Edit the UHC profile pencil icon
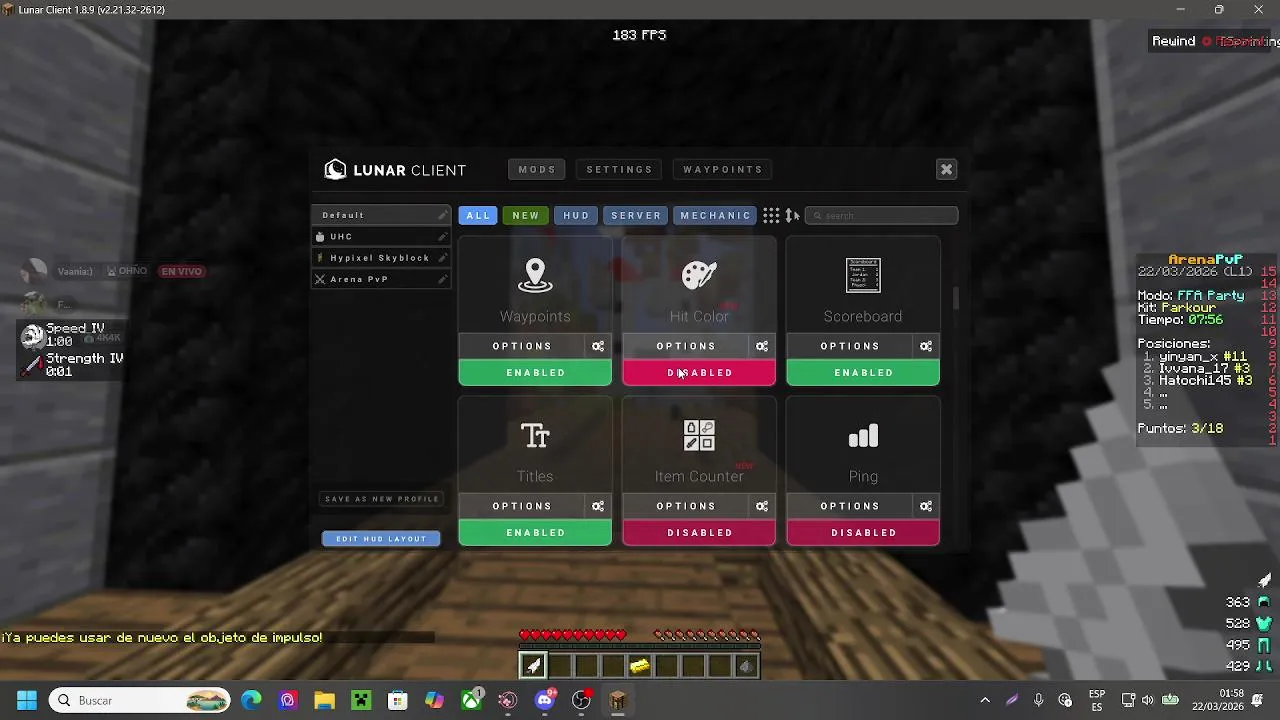The image size is (1280, 720). [x=442, y=237]
